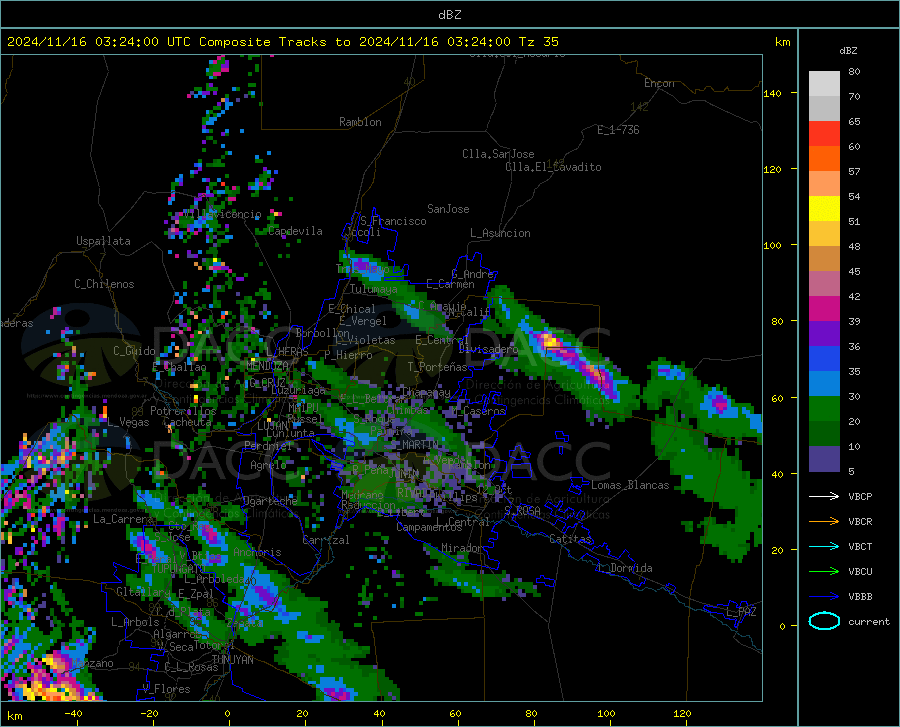Click the TUNUYAN town label
The height and width of the screenshot is (727, 900).
(232, 660)
